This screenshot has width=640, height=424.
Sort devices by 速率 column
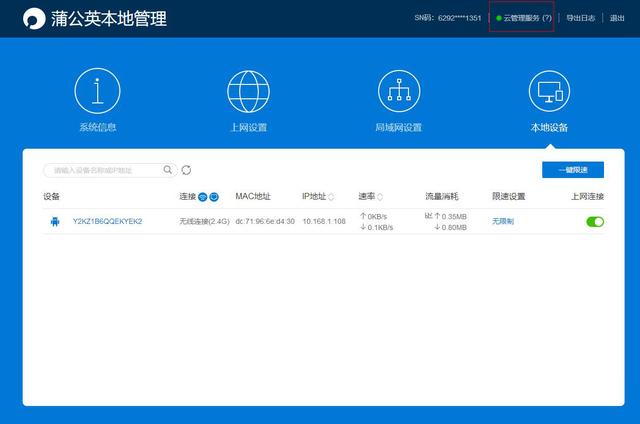coord(380,197)
